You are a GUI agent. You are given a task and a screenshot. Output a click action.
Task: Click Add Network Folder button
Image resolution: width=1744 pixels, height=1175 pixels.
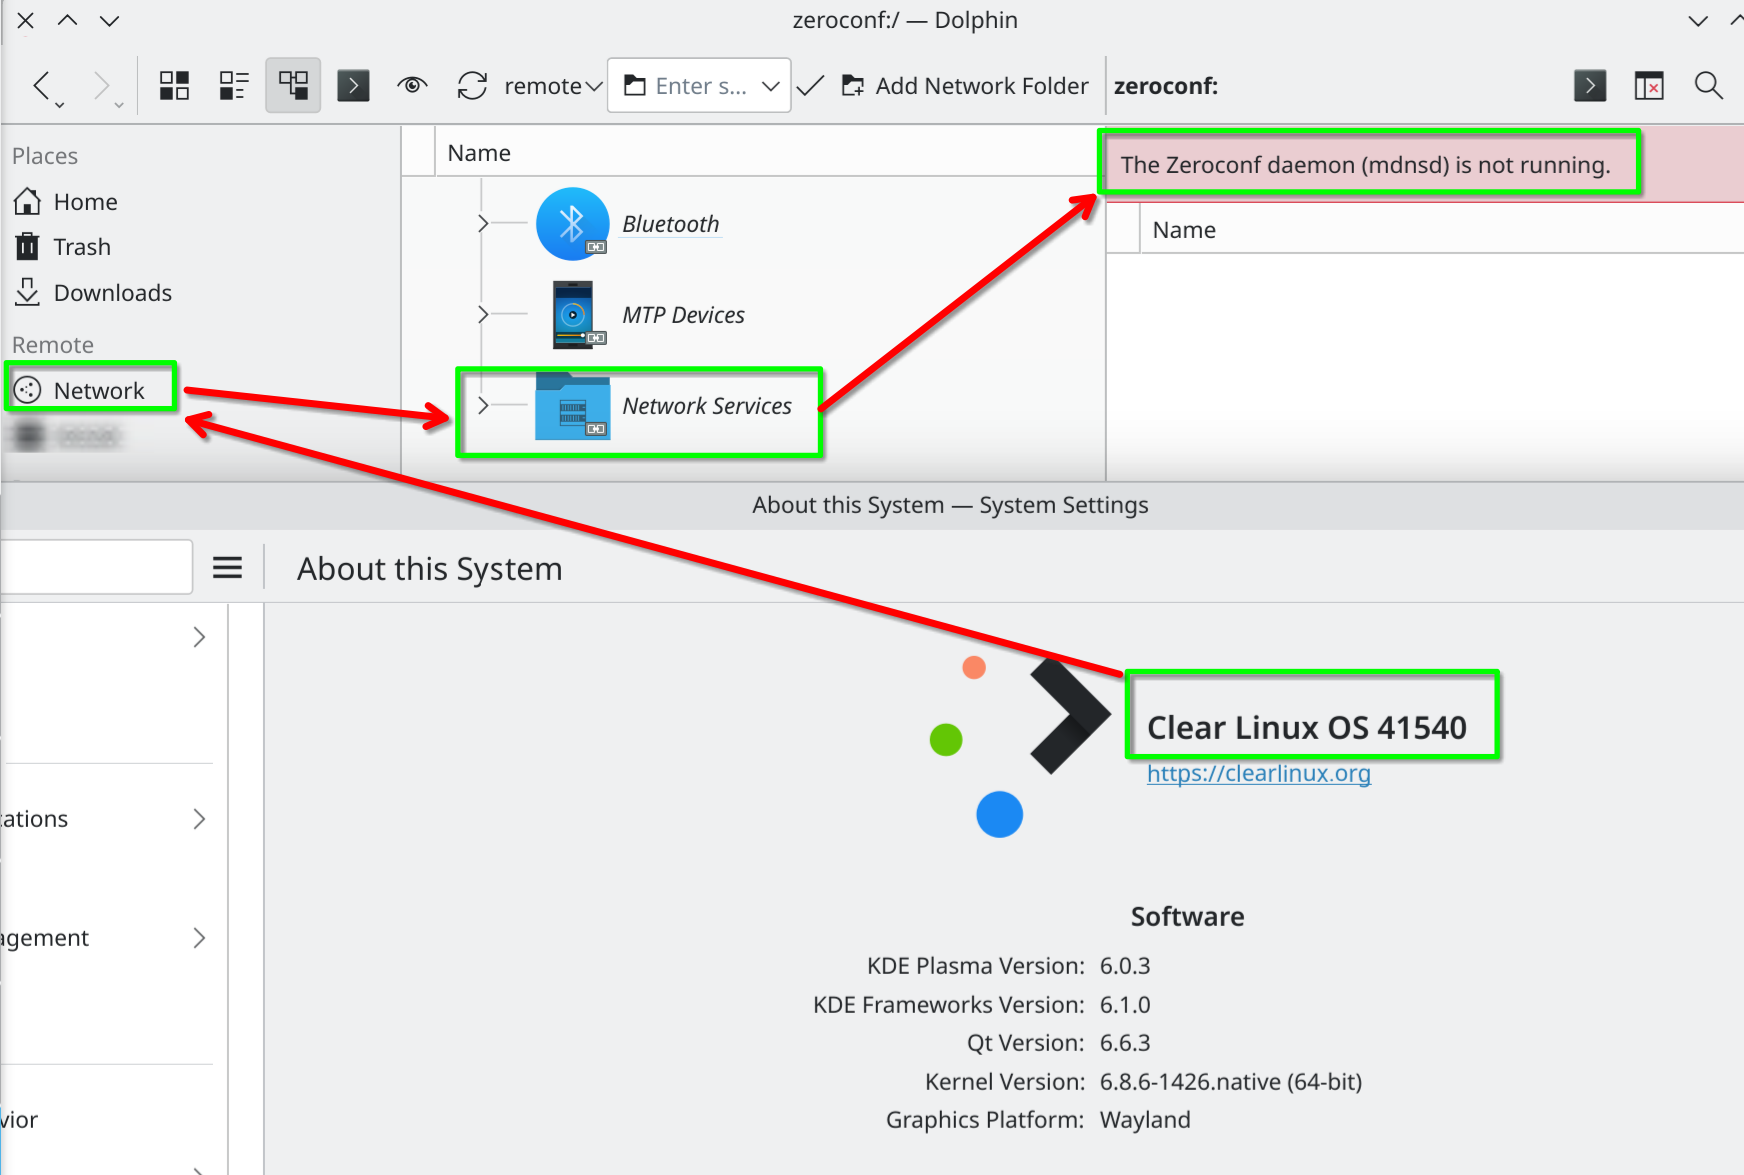[965, 86]
